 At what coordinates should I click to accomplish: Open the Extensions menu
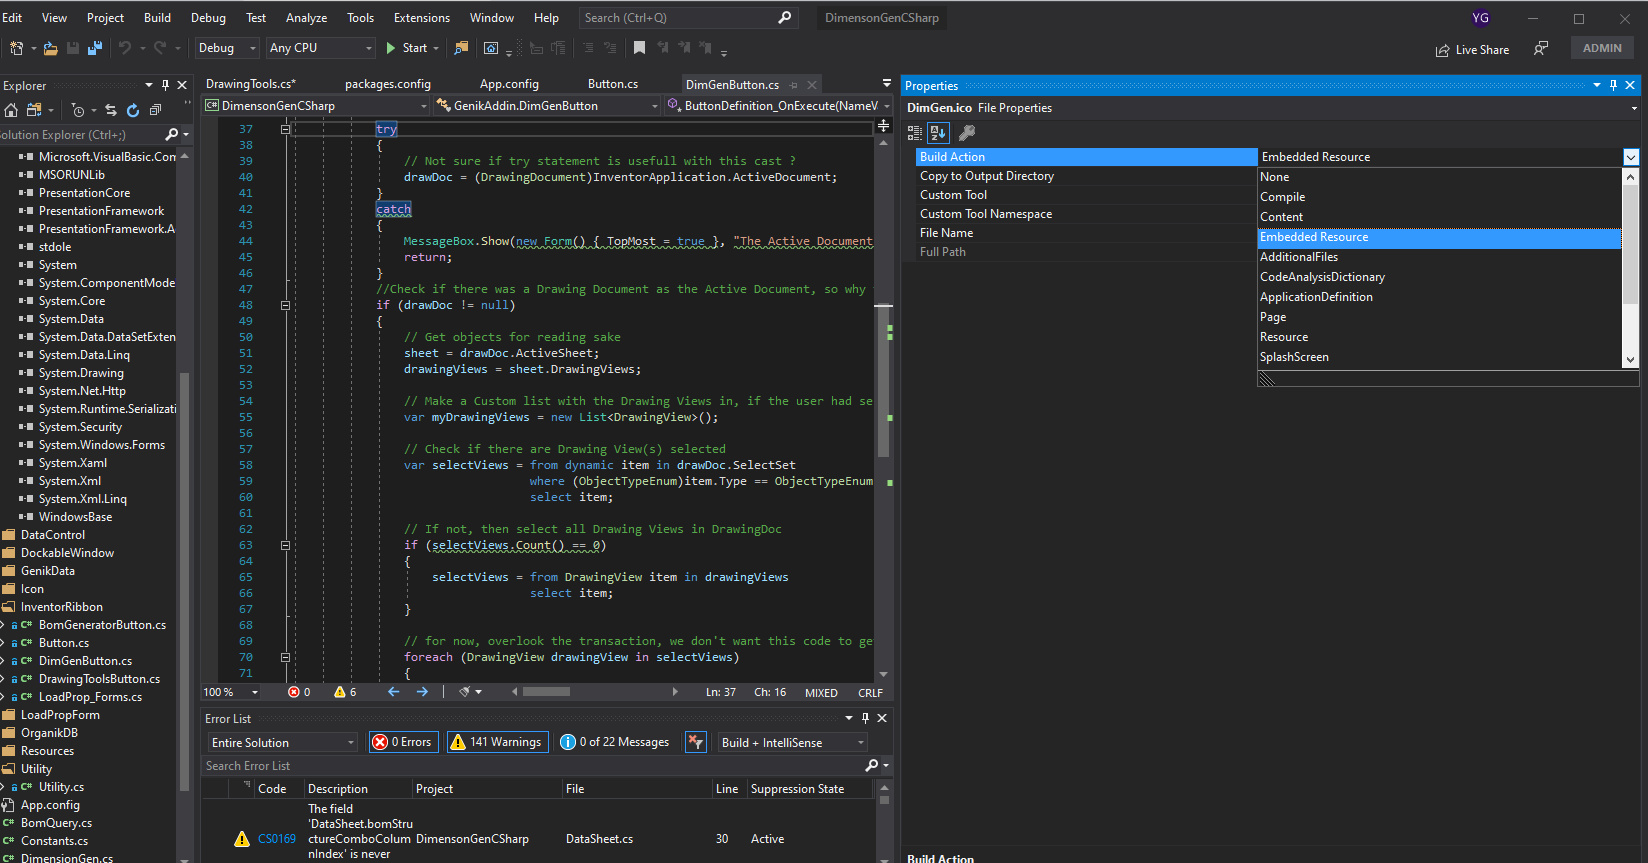pyautogui.click(x=422, y=18)
